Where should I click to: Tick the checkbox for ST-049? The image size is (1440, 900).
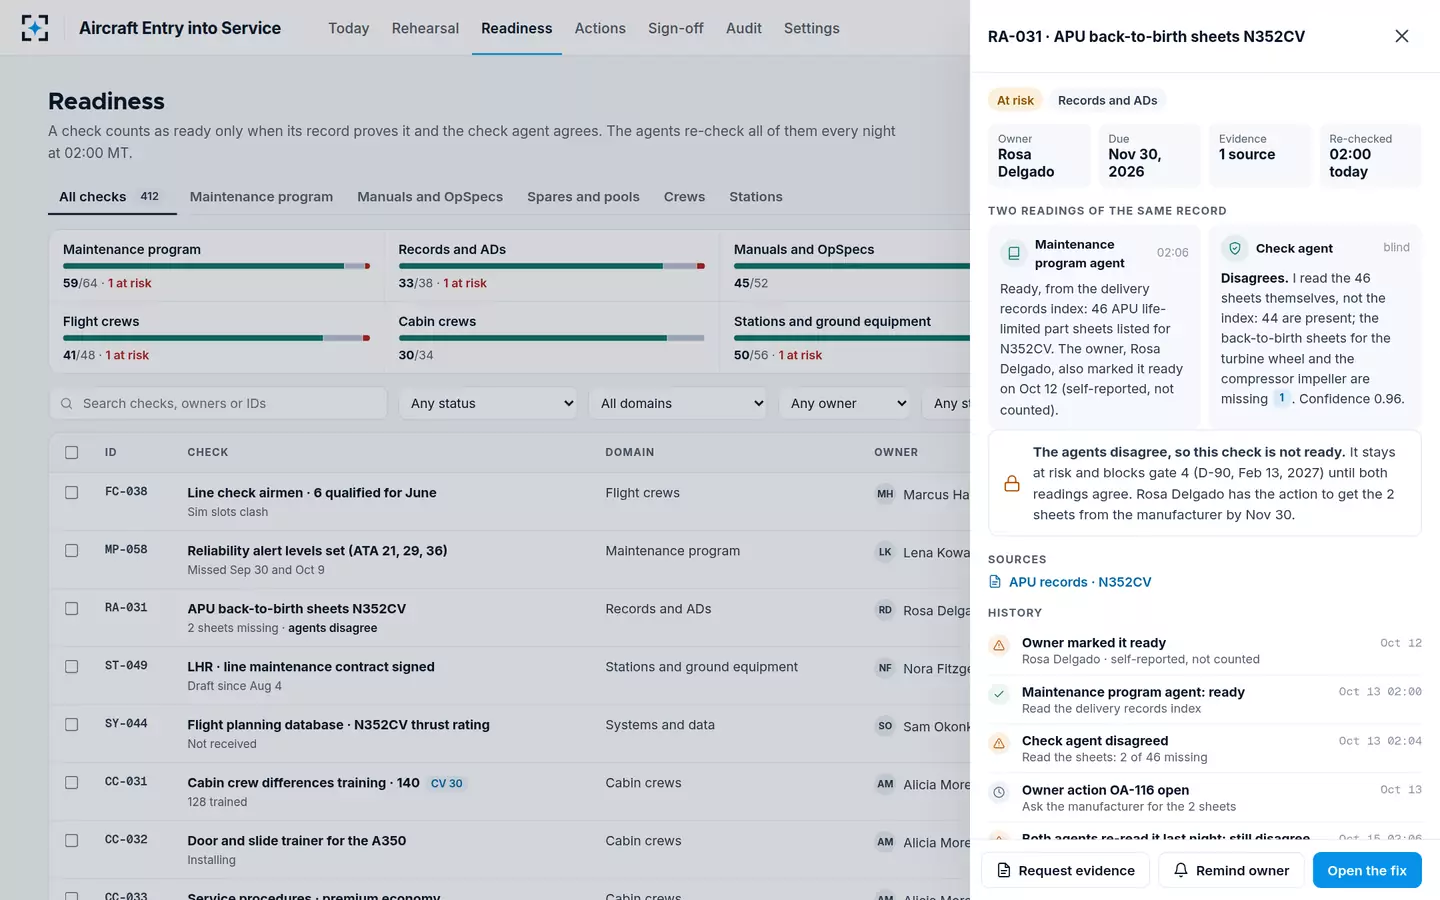coord(72,666)
